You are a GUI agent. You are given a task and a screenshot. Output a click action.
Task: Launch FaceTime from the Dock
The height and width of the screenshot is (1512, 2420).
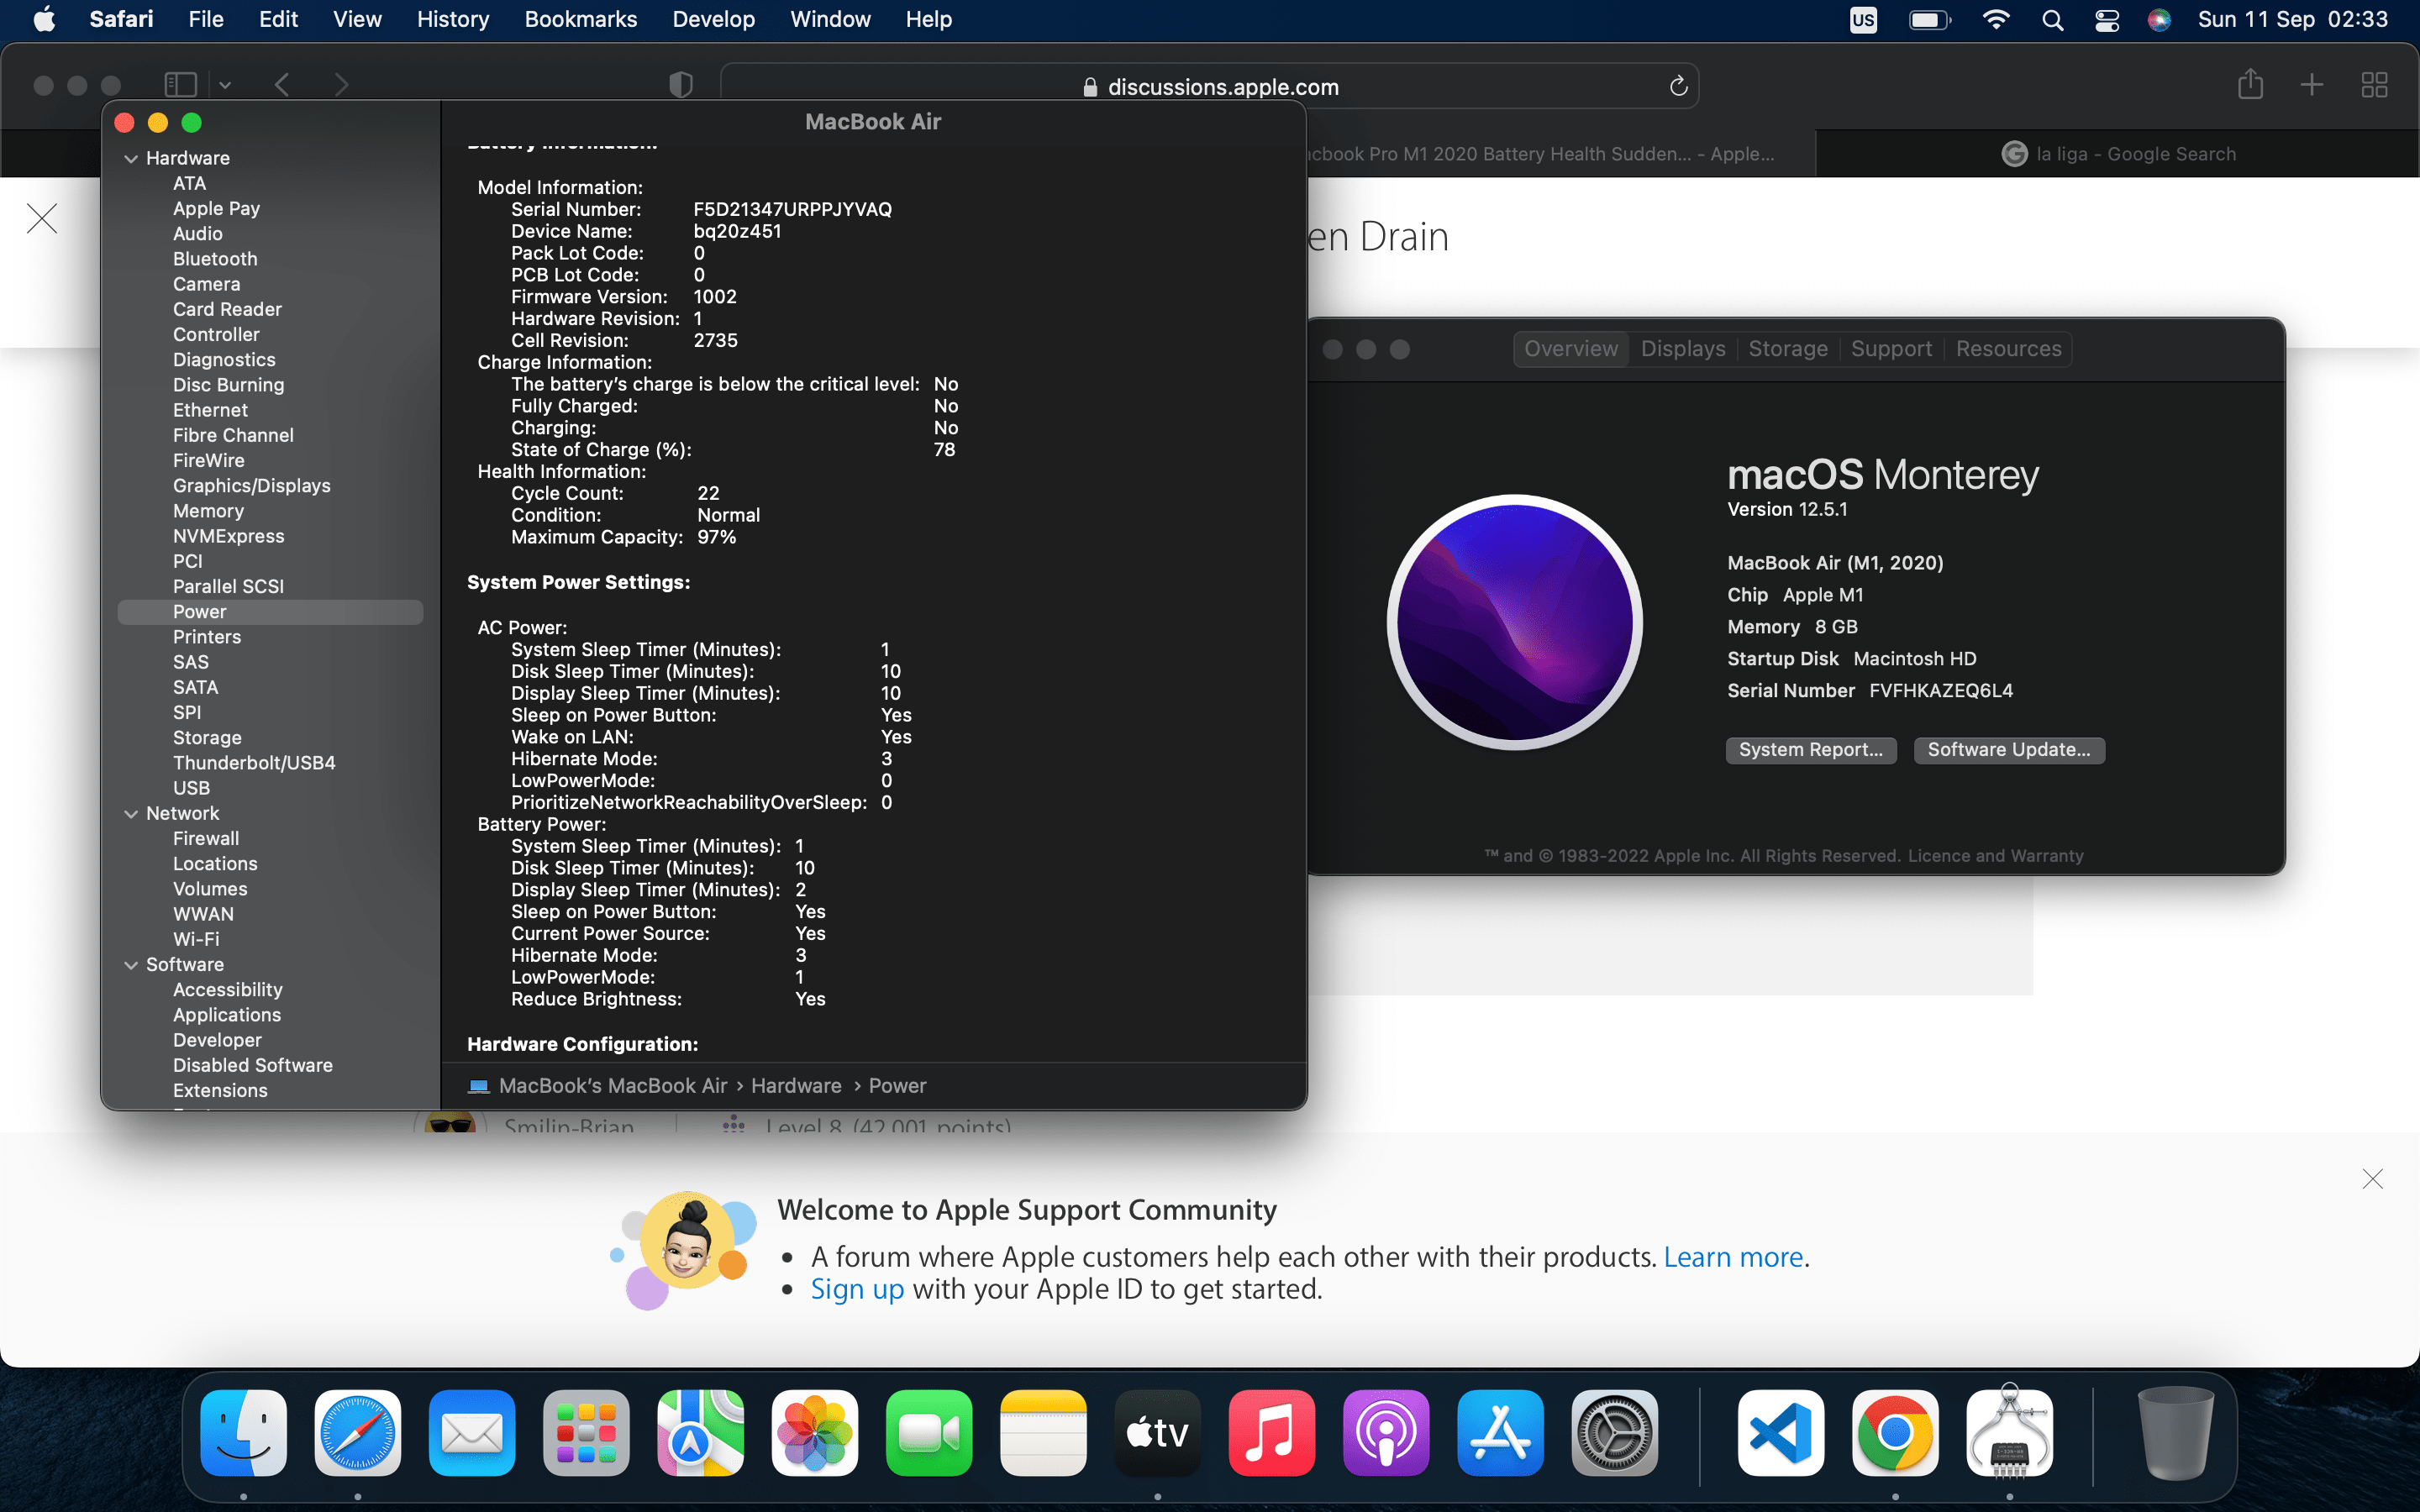928,1432
